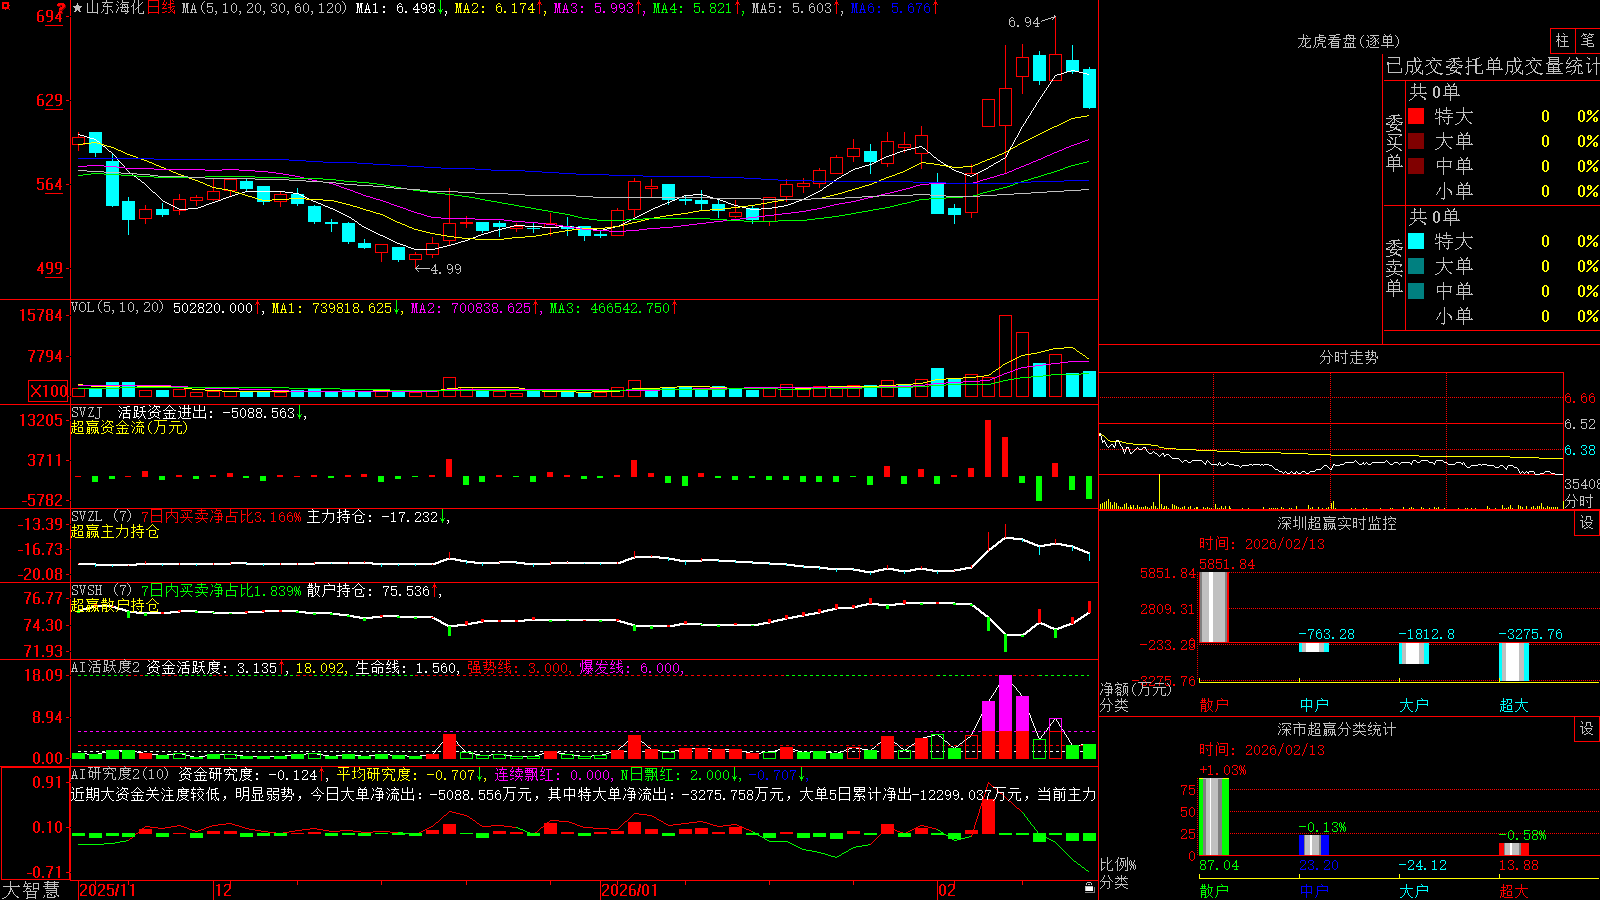Image resolution: width=1600 pixels, height=900 pixels.
Task: Click the 委买单 section label
Action: [x=1394, y=143]
